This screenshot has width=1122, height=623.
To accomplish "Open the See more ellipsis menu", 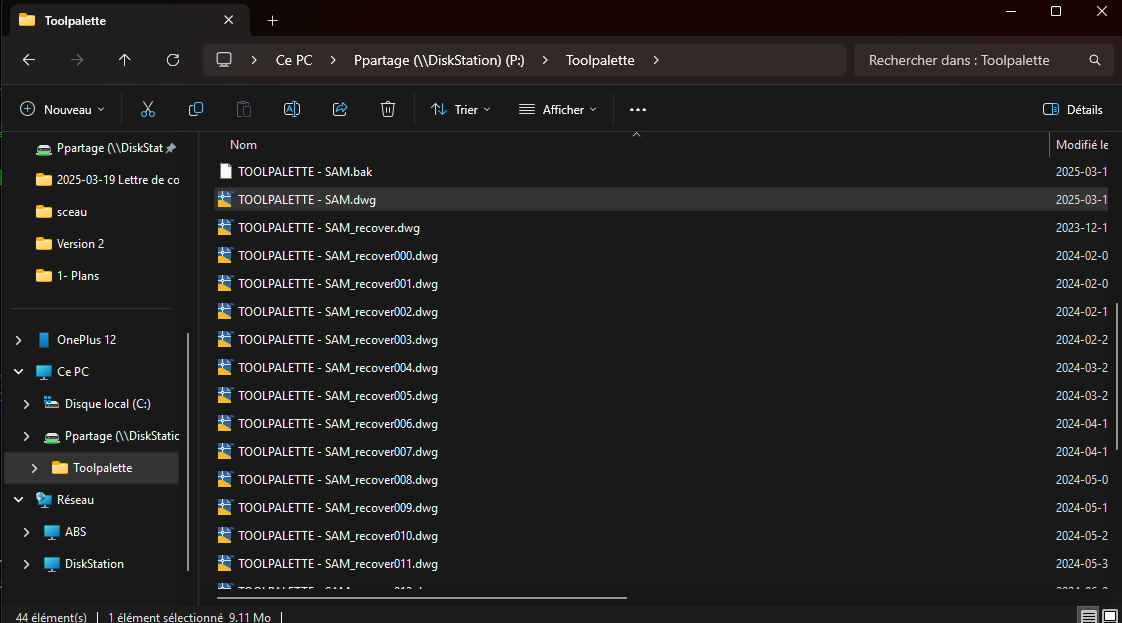I will click(638, 109).
